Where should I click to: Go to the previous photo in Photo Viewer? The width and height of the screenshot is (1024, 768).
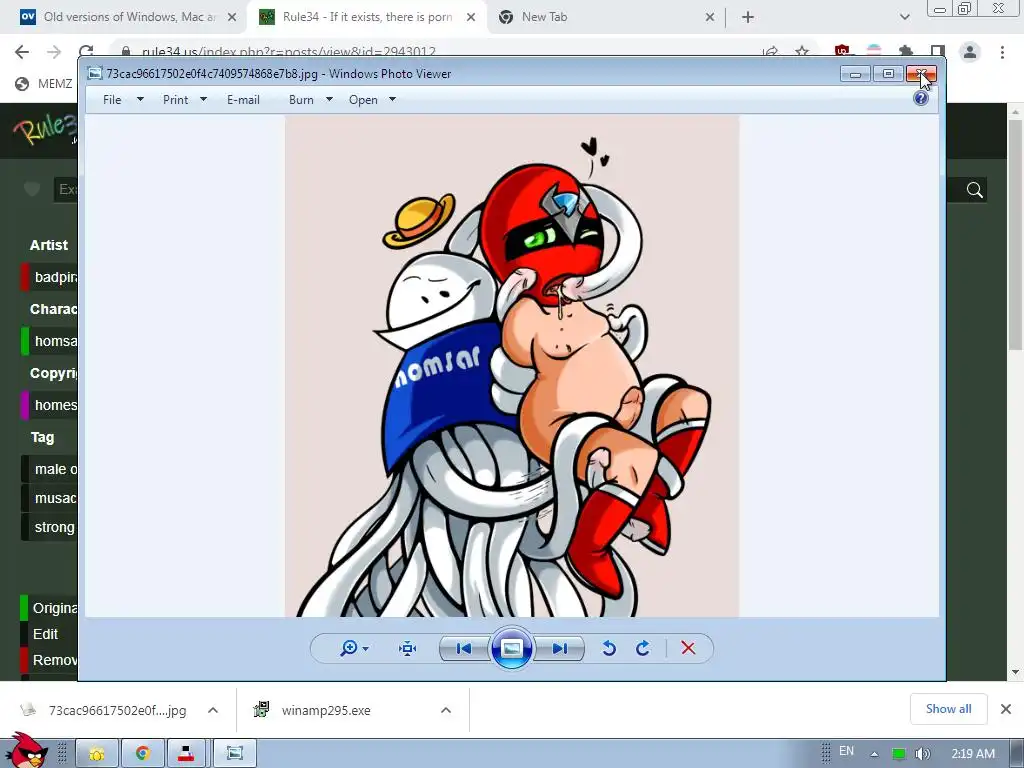[x=464, y=648]
